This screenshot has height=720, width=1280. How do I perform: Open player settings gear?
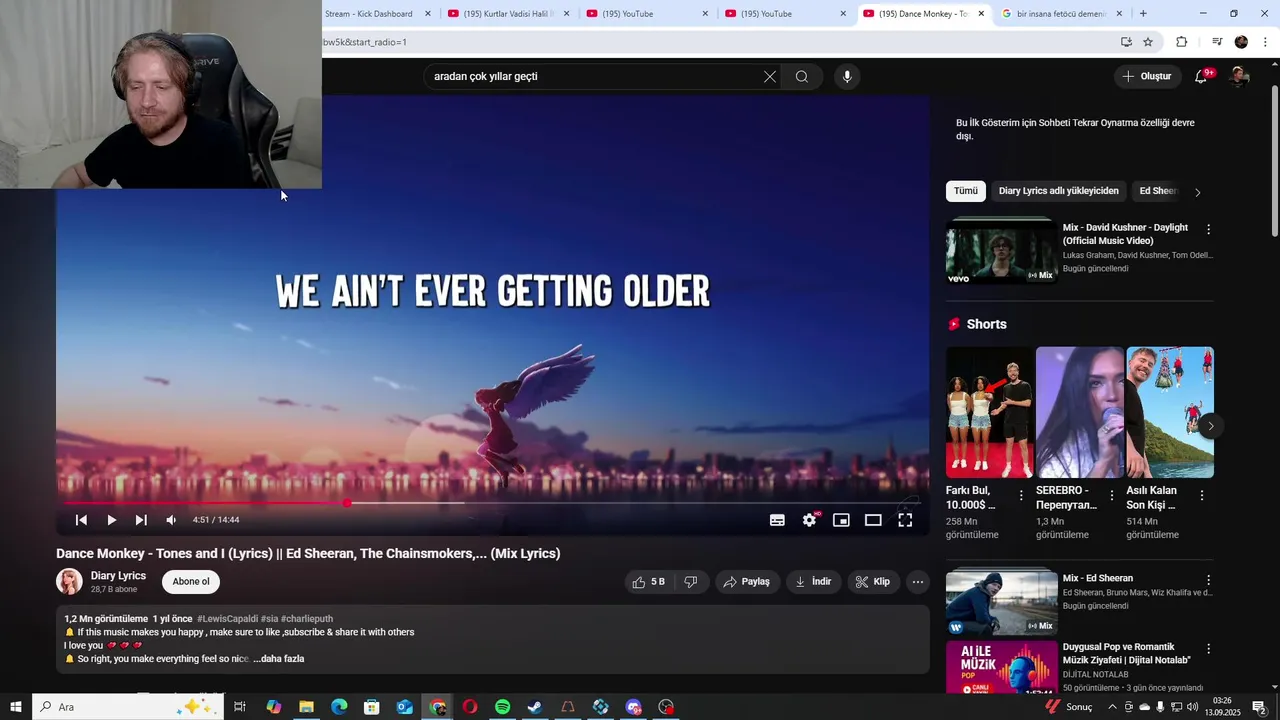809,520
